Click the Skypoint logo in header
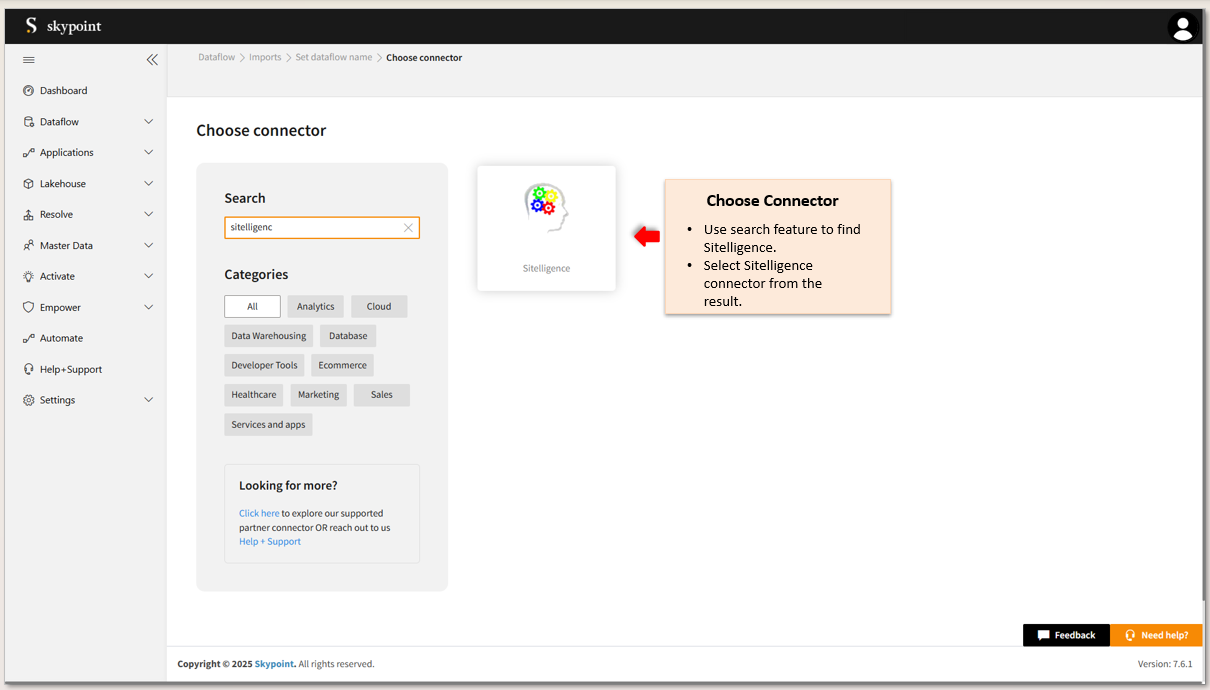The height and width of the screenshot is (690, 1210). 64,26
